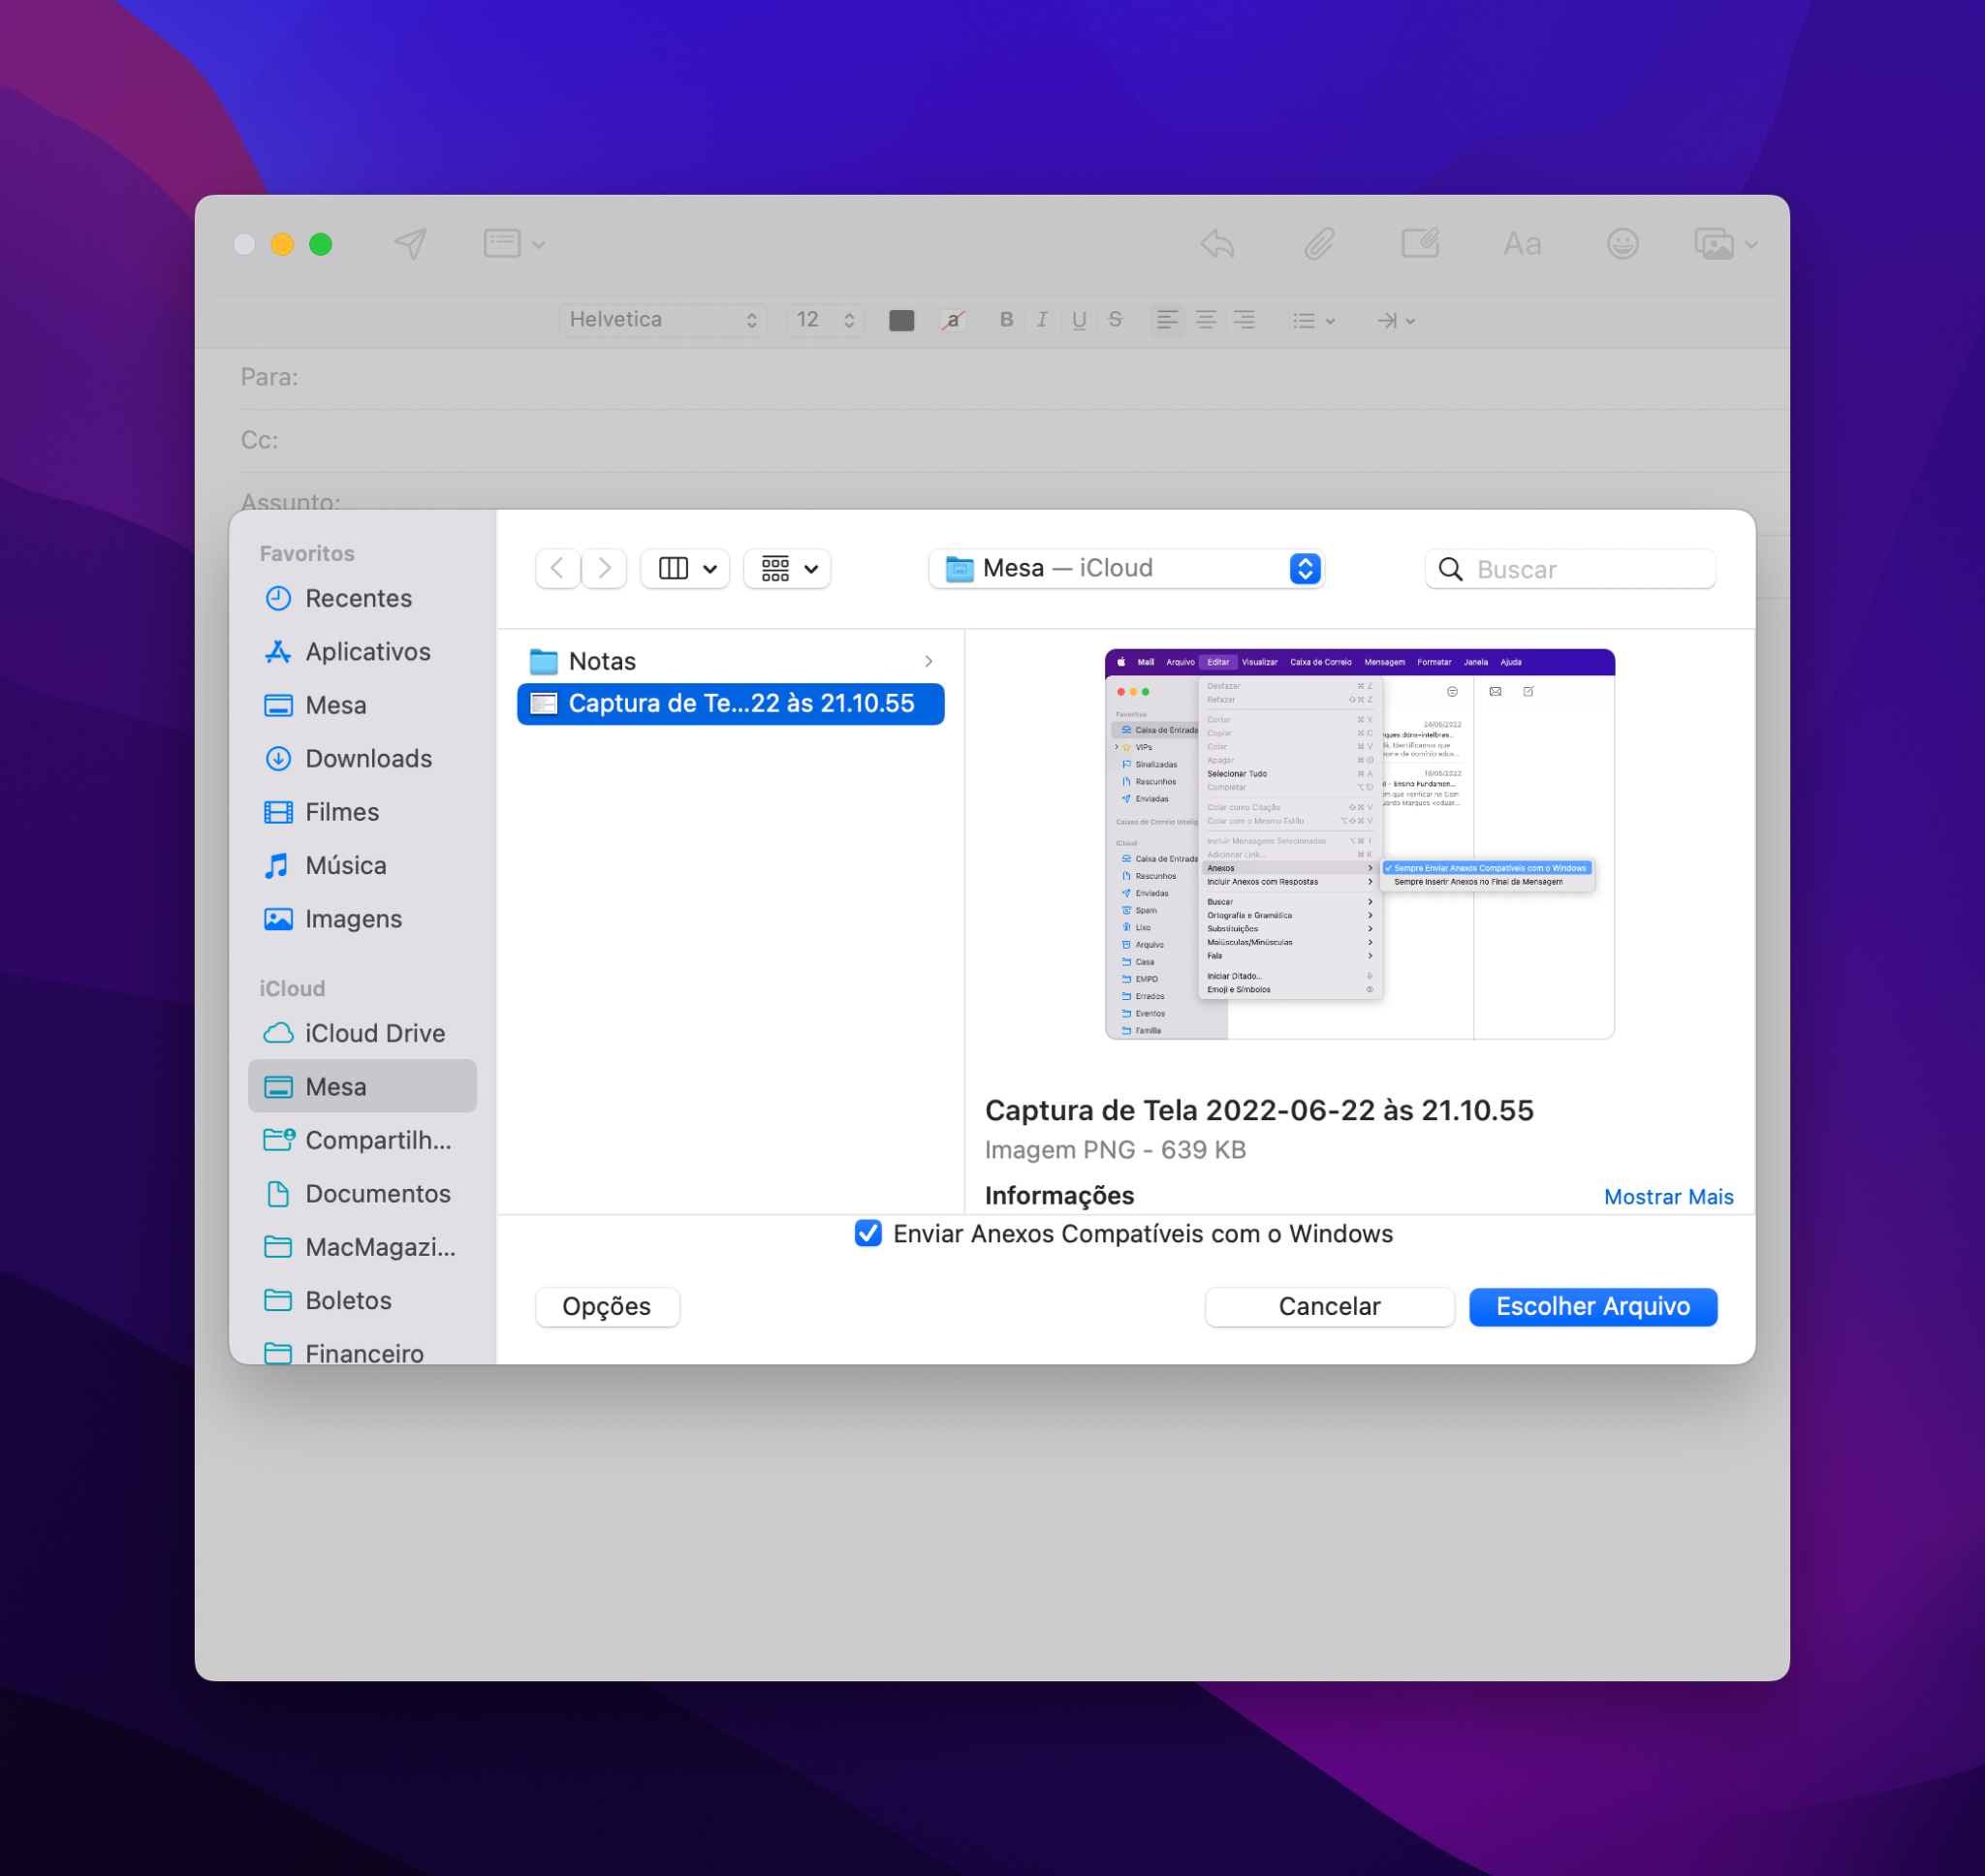Click the back navigation arrow in the file picker
1985x1876 pixels.
coord(557,568)
